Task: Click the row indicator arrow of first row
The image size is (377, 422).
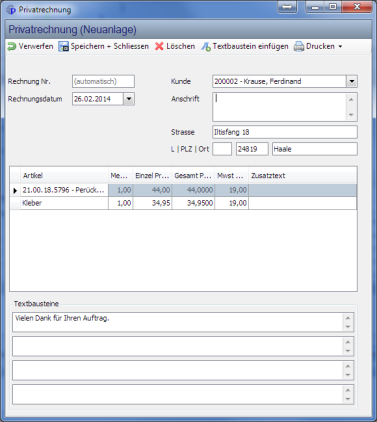Action: pyautogui.click(x=15, y=190)
